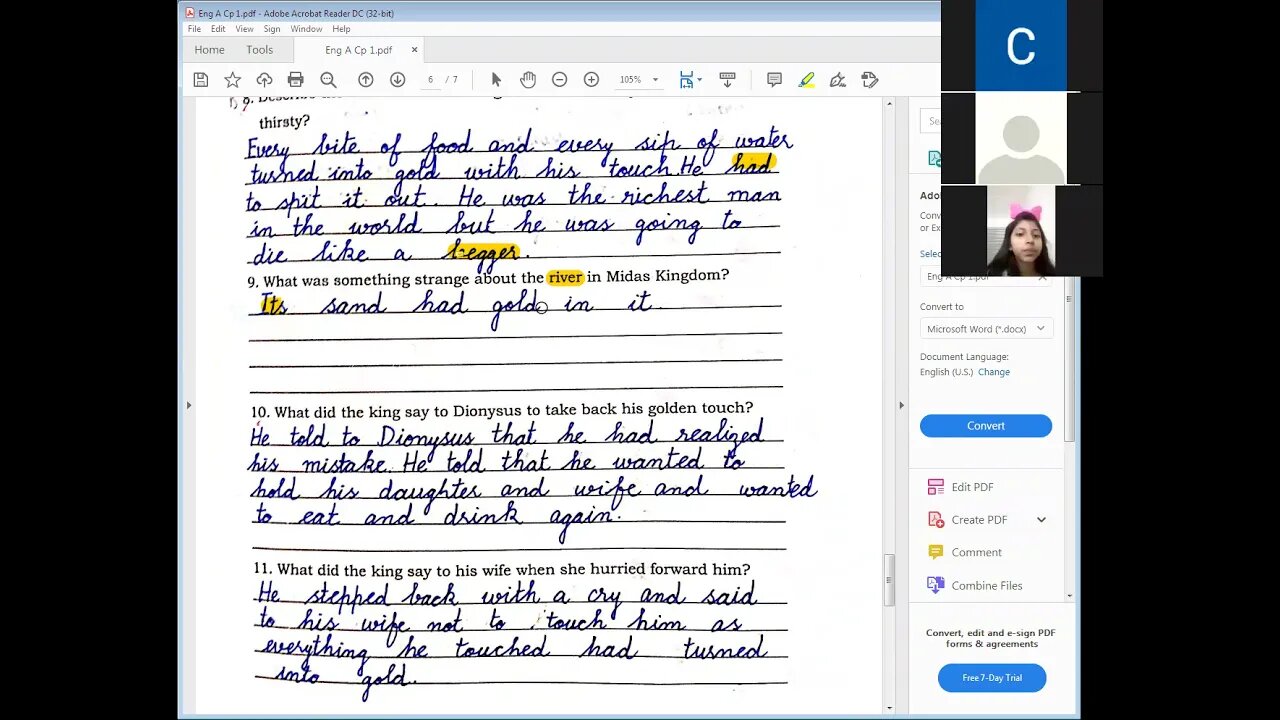Expand the fit page options arrow

tap(700, 80)
